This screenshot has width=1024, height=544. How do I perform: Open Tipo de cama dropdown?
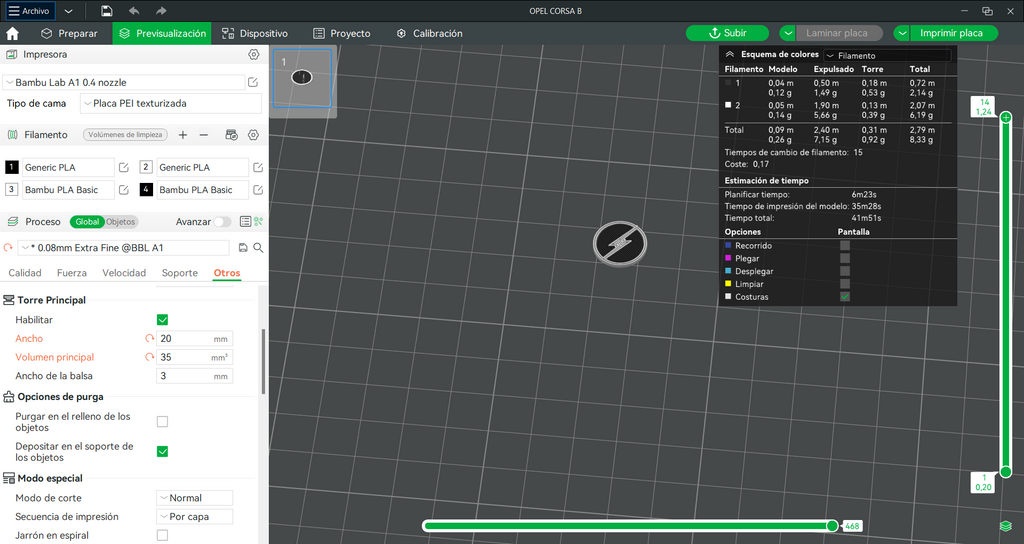(x=171, y=103)
